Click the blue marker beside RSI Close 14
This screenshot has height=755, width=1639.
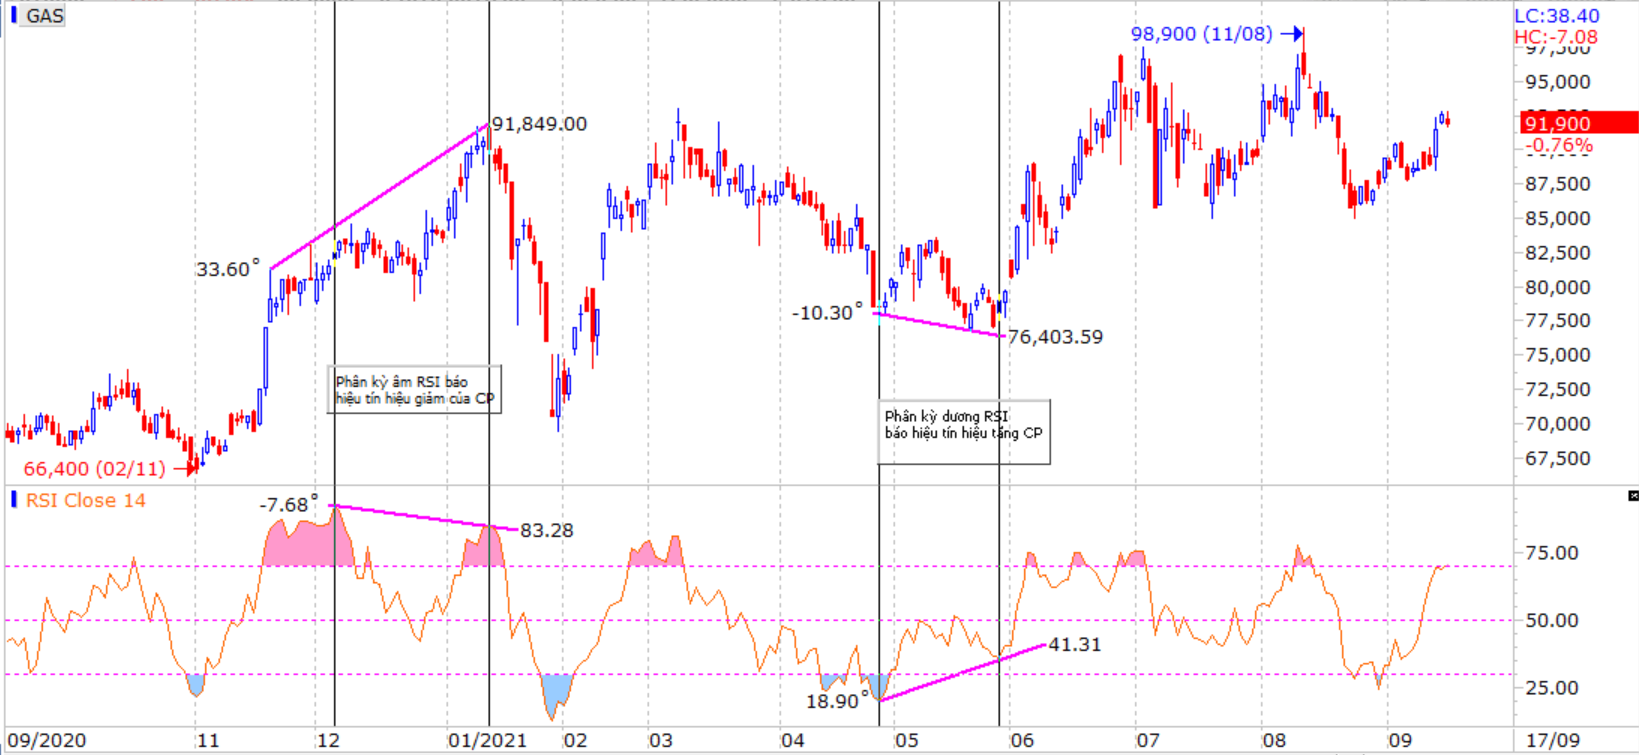[x=13, y=499]
